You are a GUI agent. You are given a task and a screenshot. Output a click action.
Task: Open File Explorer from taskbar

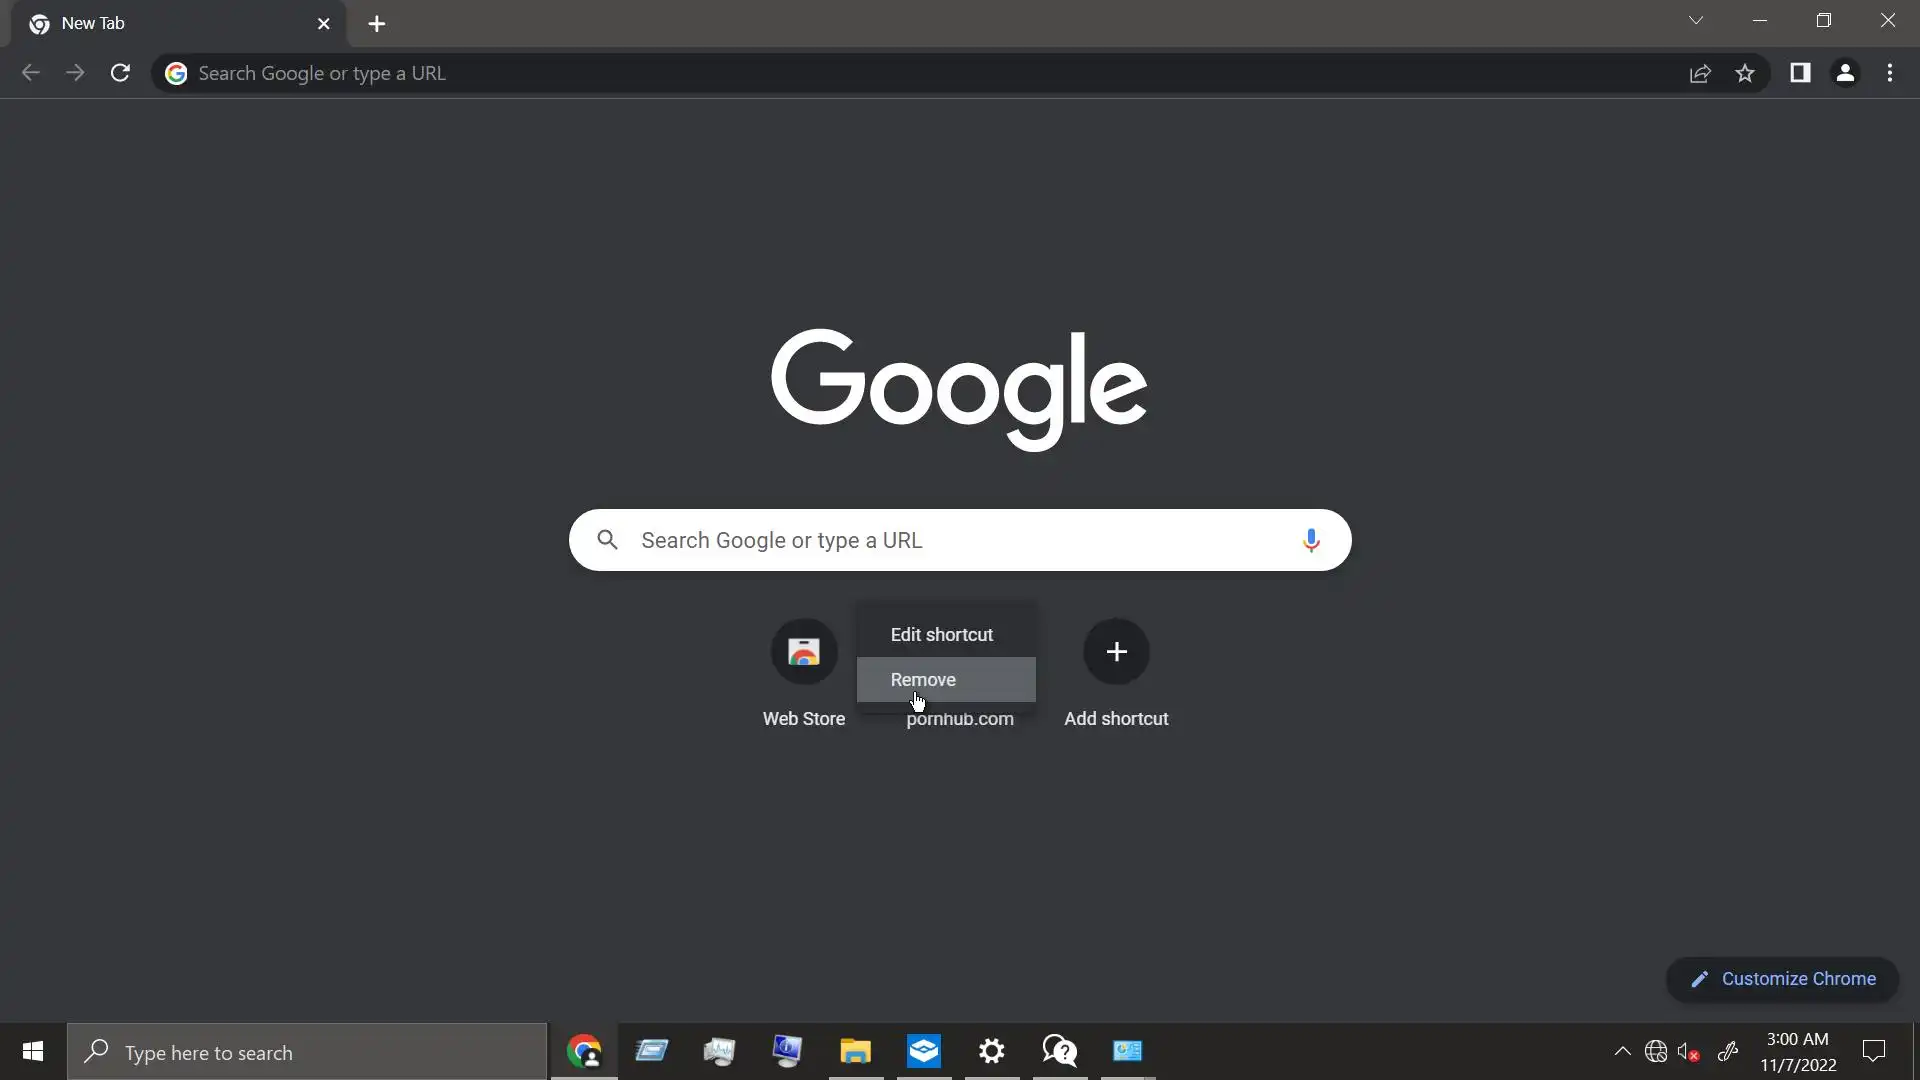[x=855, y=1051]
